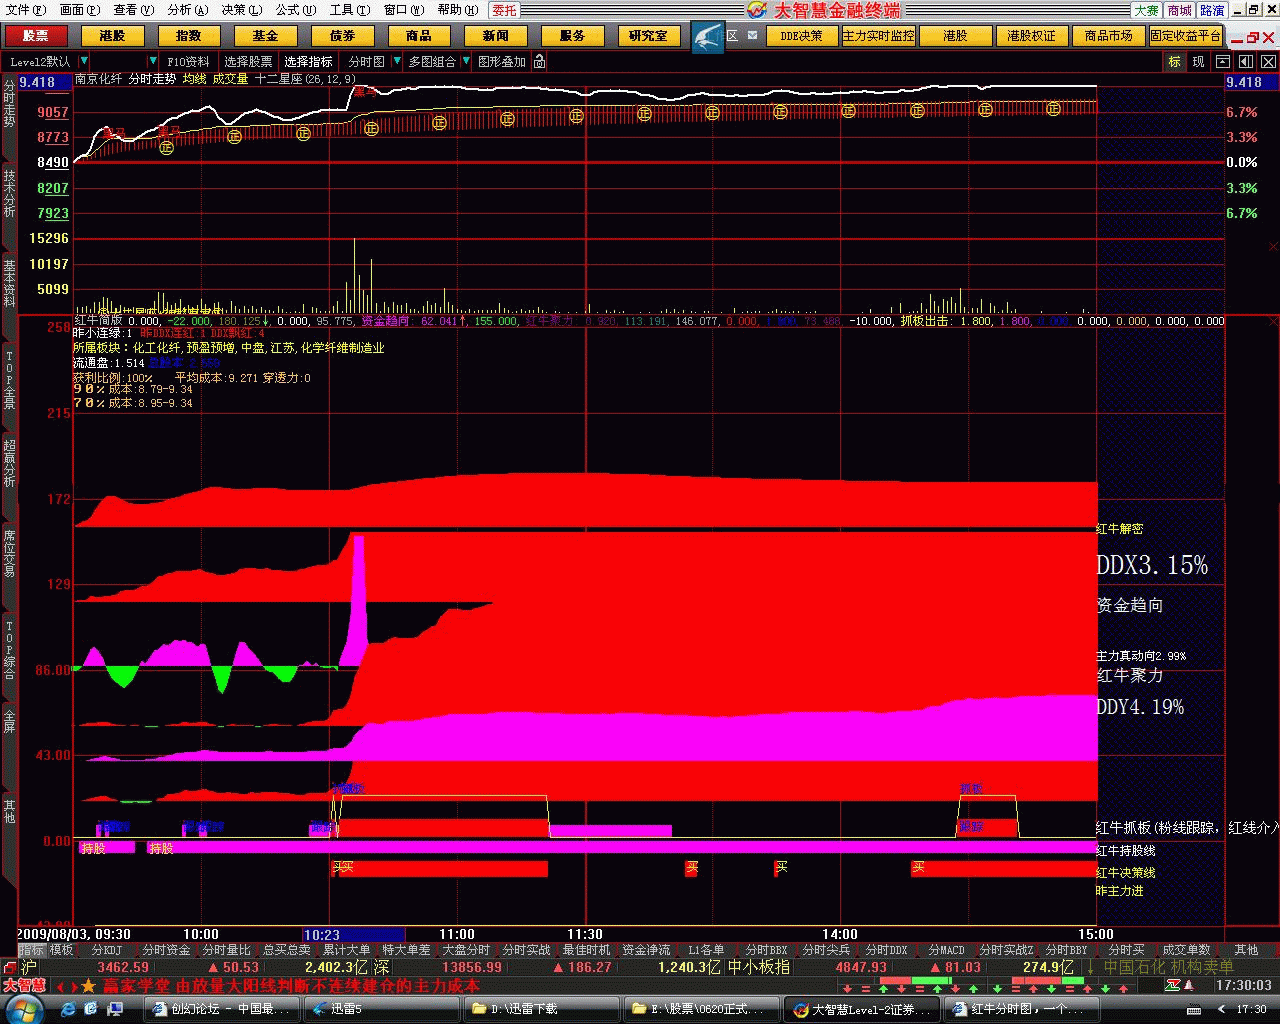1280x1024 pixels.
Task: Click the red X at upper chart edge
Action: coord(1272,246)
